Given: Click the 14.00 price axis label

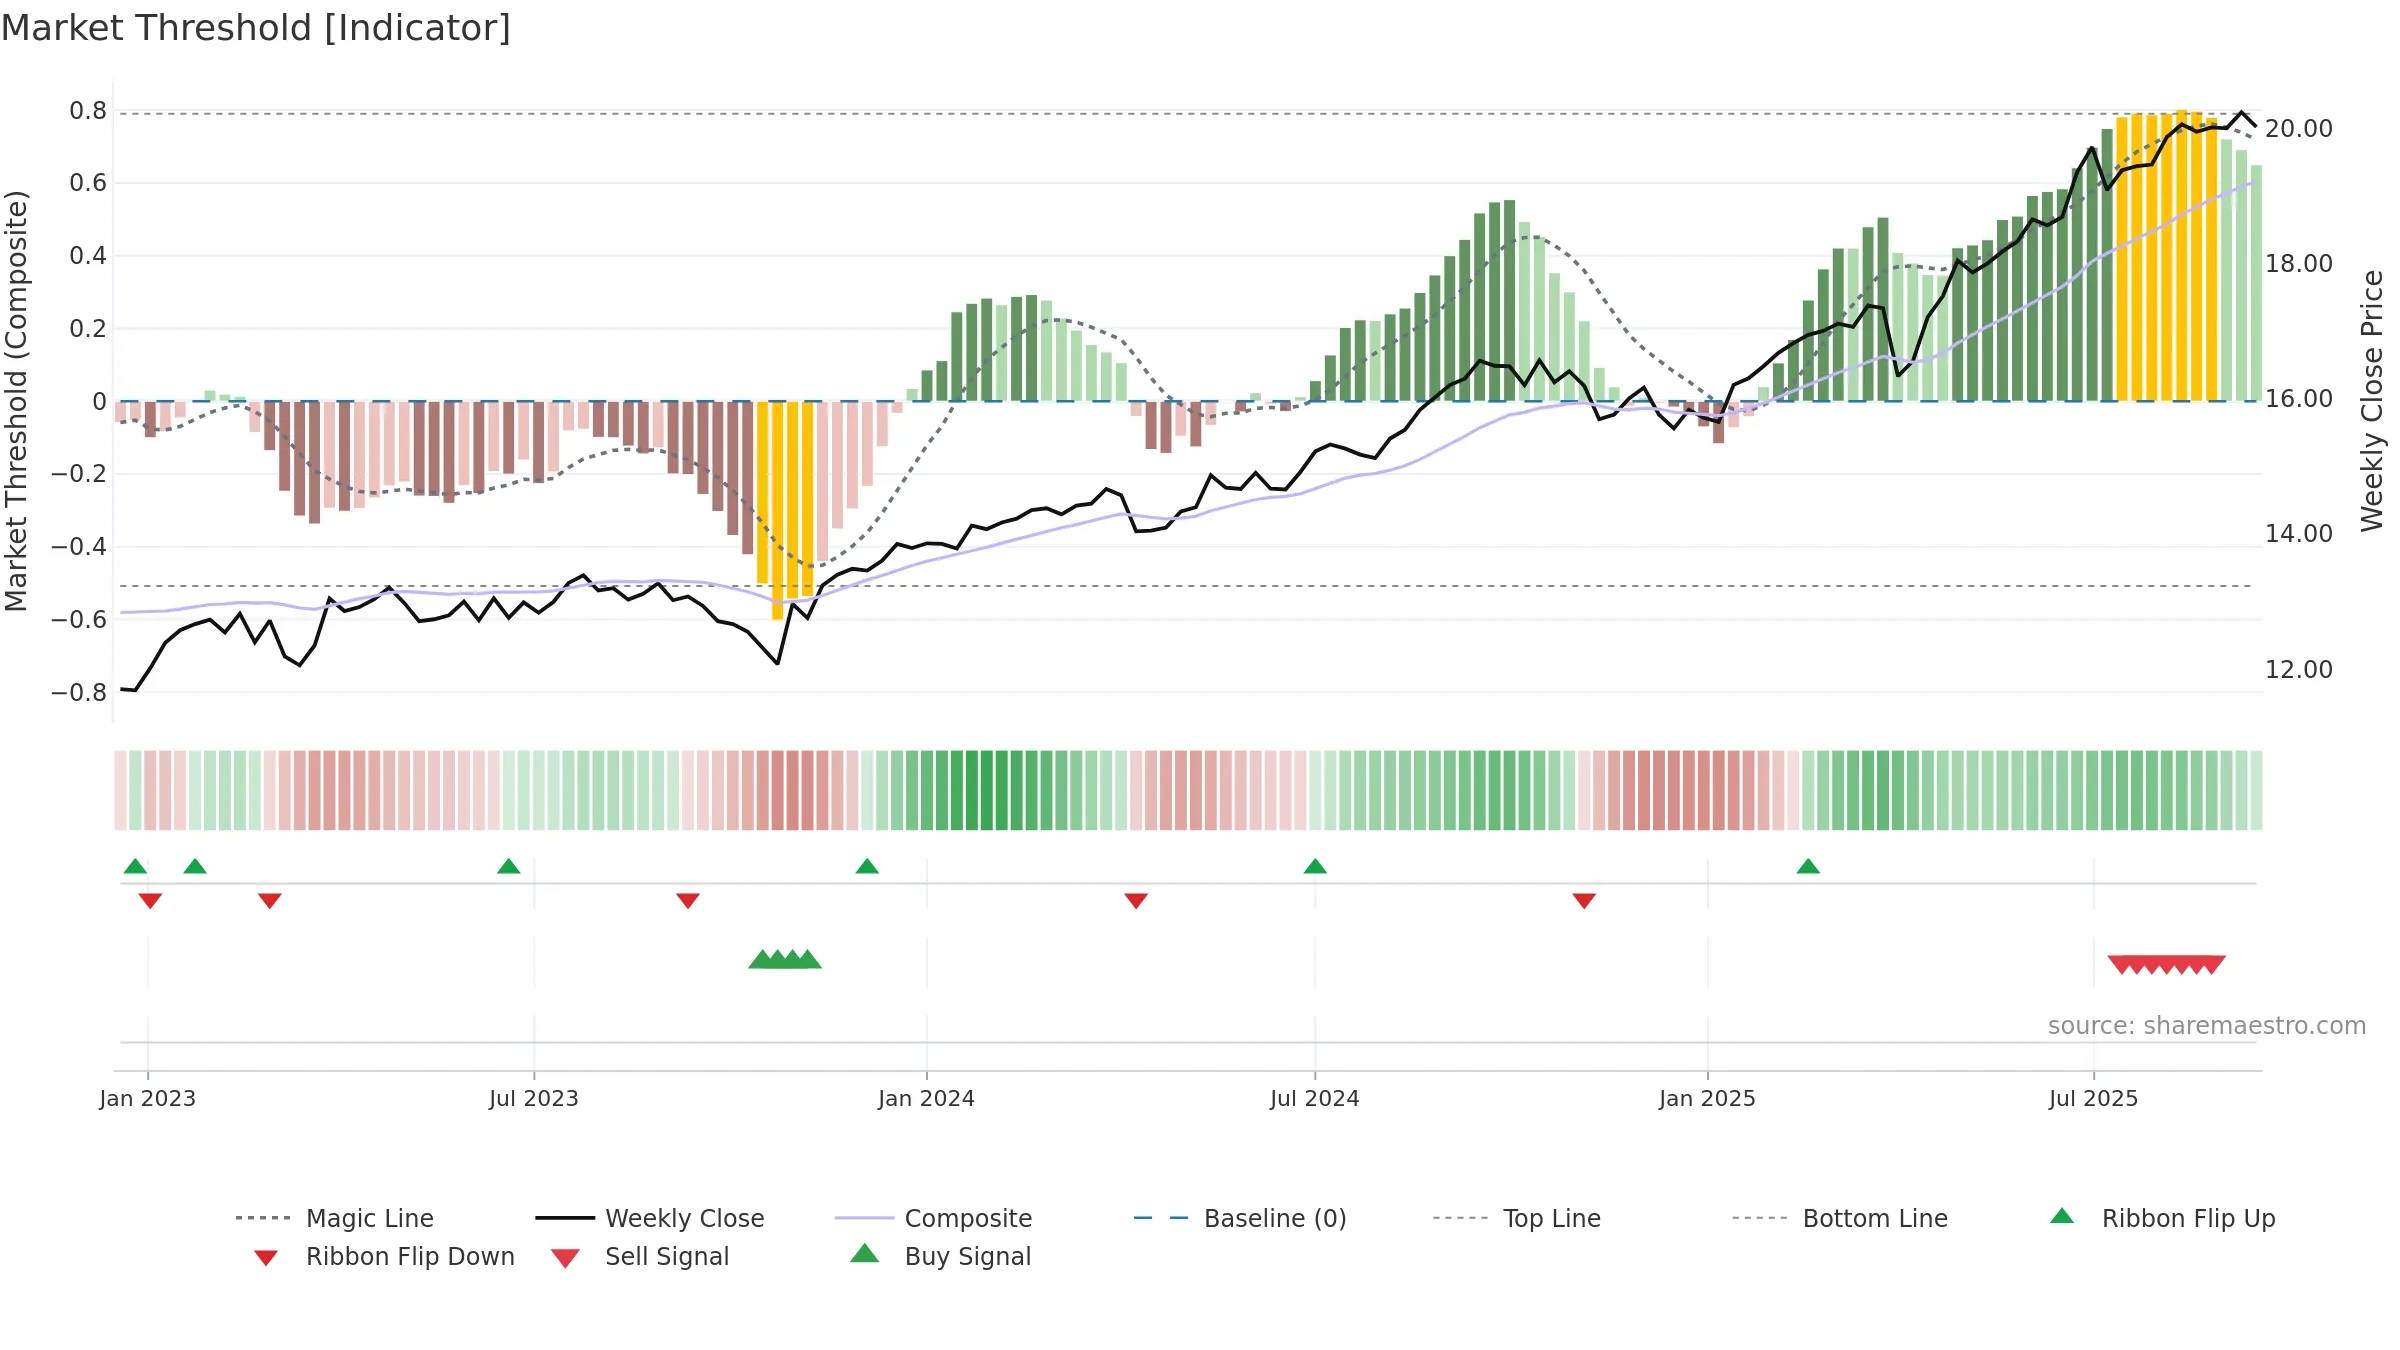Looking at the screenshot, I should 2299,534.
